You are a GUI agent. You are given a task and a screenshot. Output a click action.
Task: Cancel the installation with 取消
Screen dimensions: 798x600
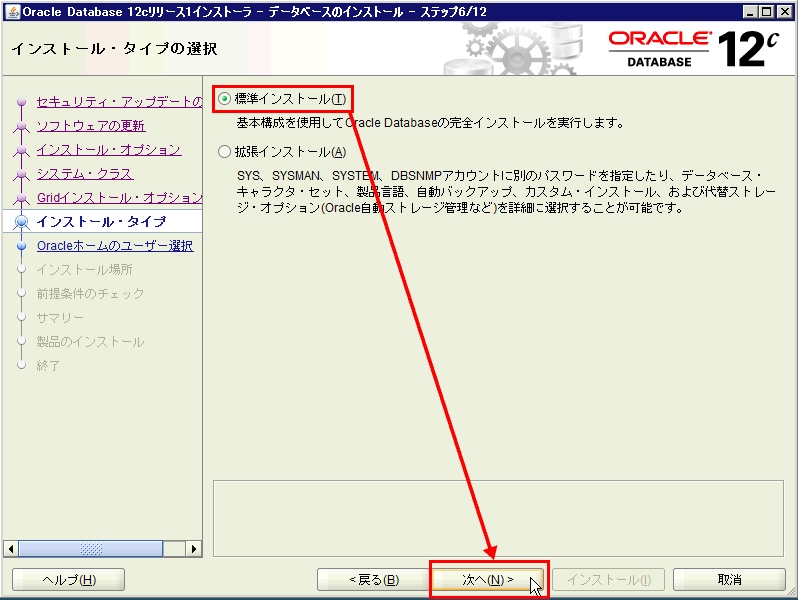729,580
